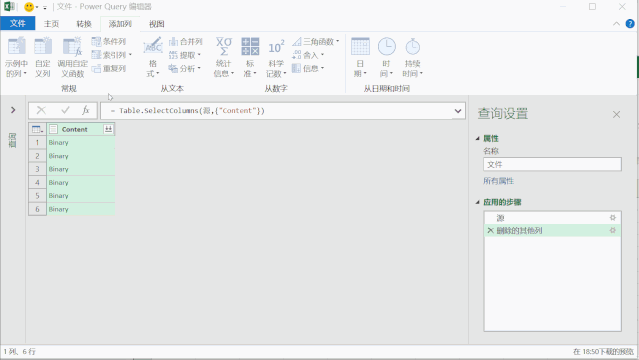
Task: Cancel formula edit with X icon
Action: tap(41, 110)
